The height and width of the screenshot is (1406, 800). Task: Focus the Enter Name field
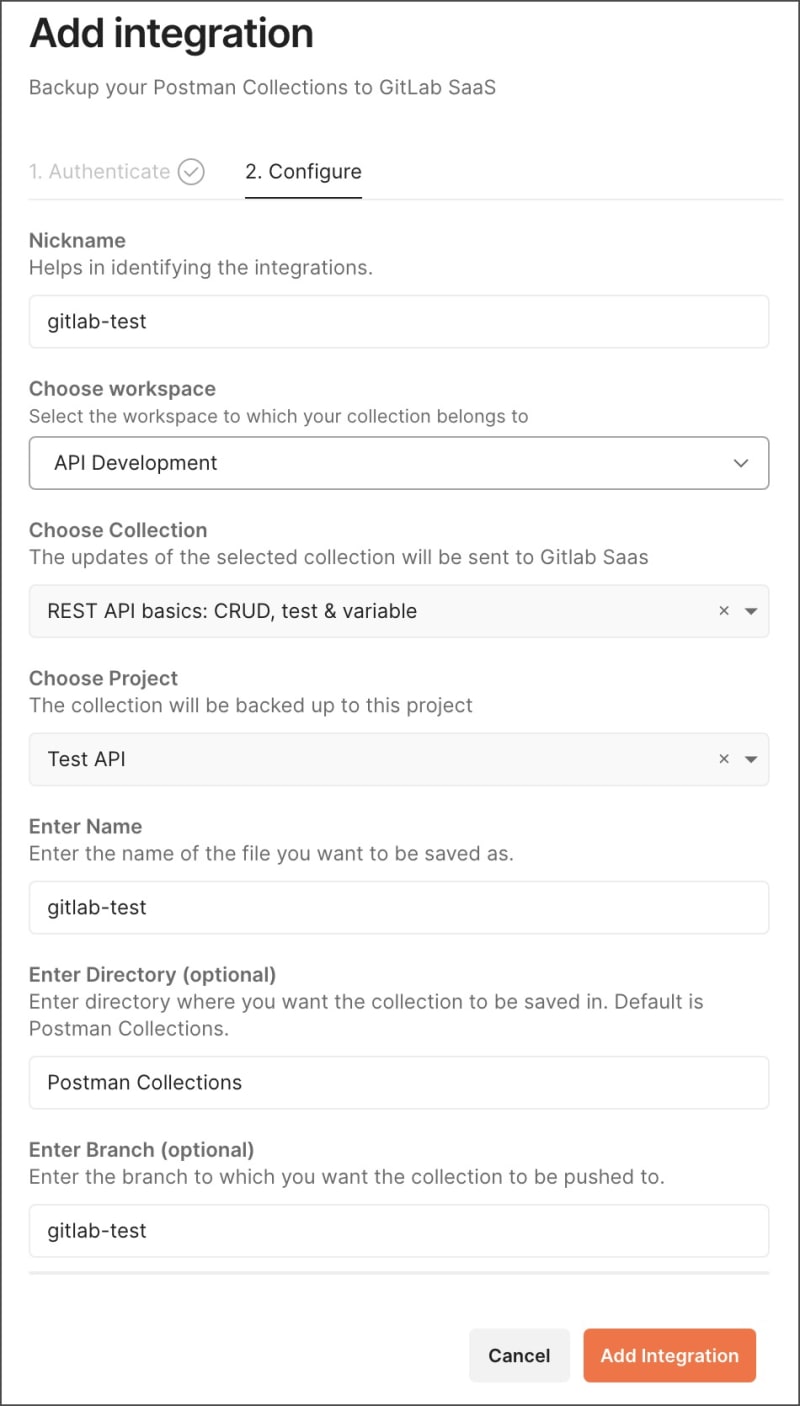click(x=400, y=907)
